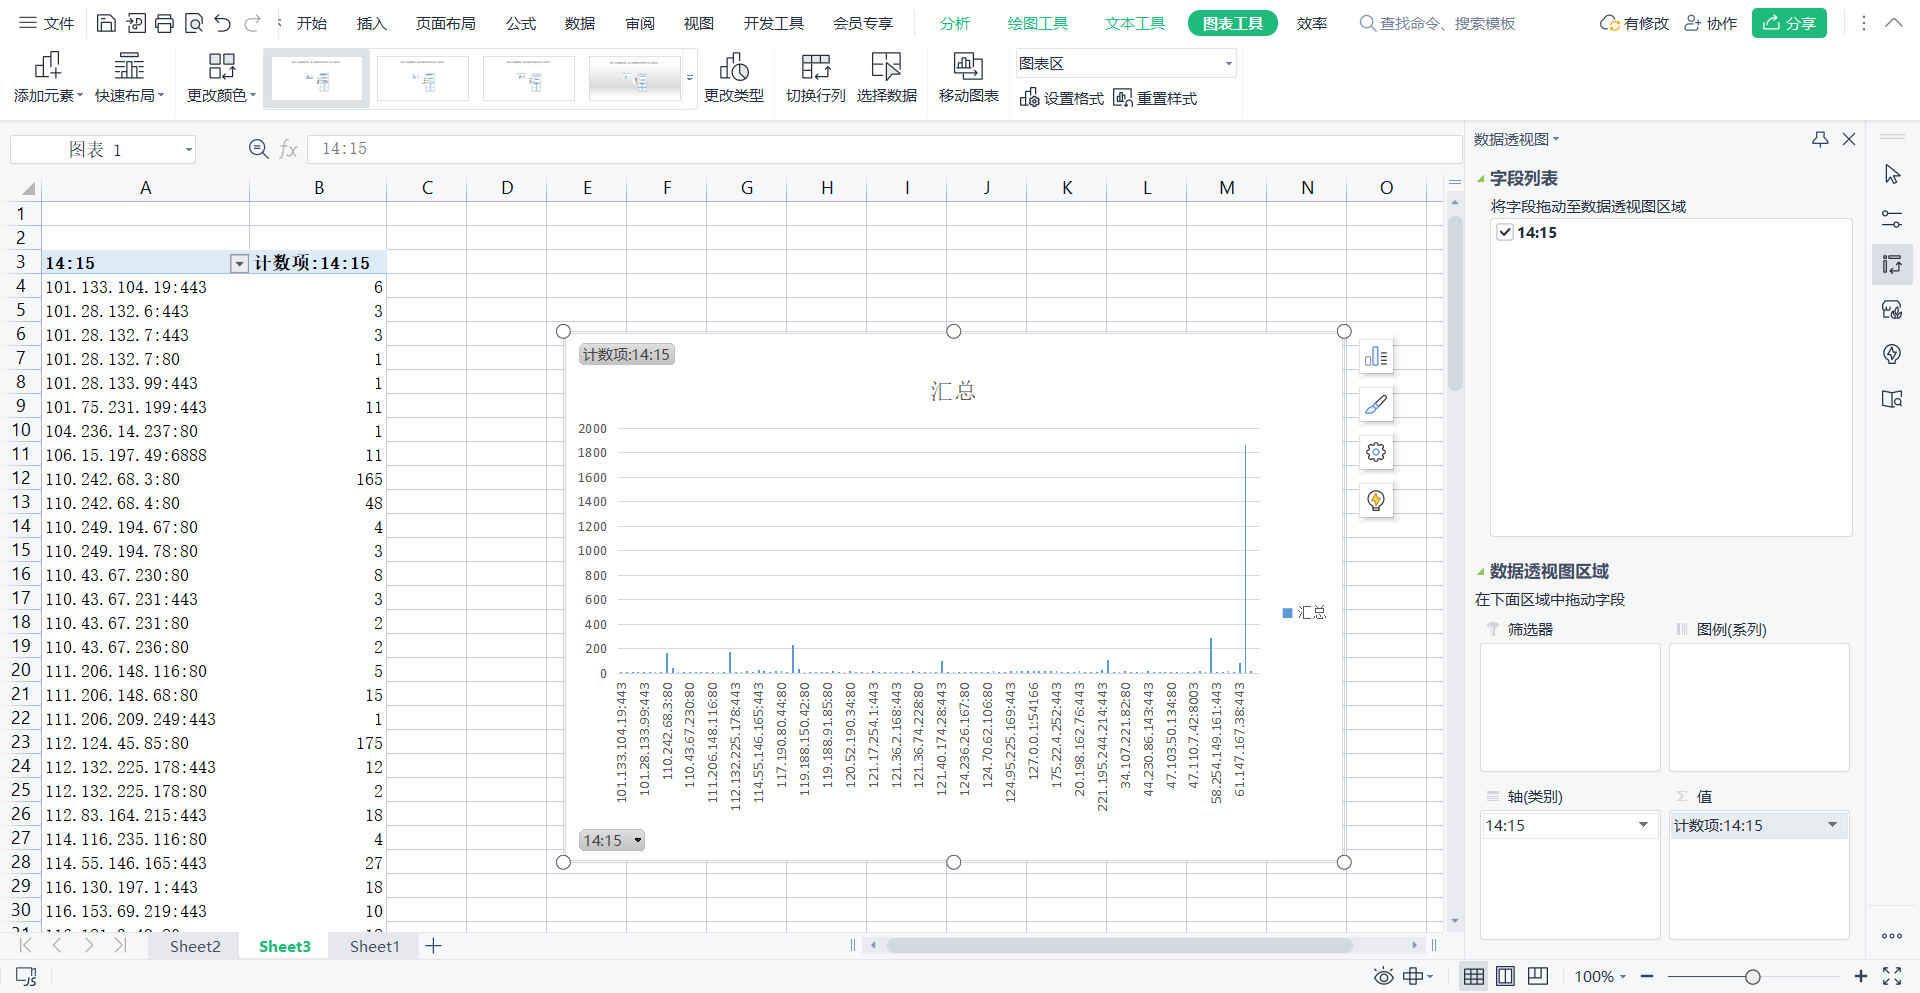Click 更改类型 chart type button
The height and width of the screenshot is (993, 1920).
[x=734, y=78]
